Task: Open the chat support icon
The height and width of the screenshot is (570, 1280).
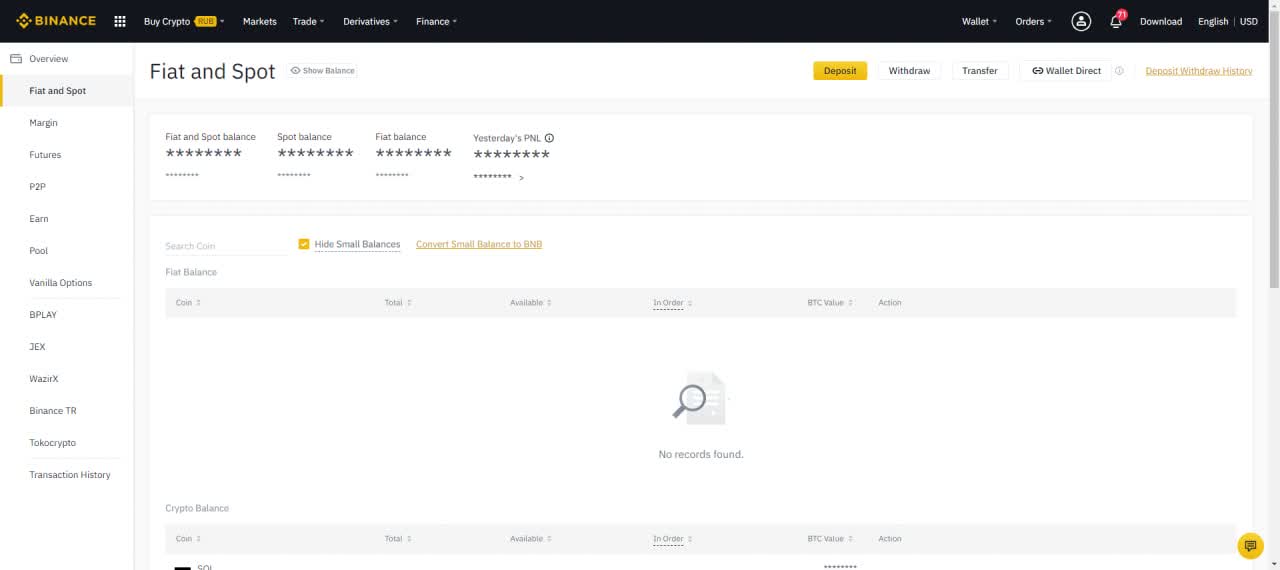Action: point(1250,546)
